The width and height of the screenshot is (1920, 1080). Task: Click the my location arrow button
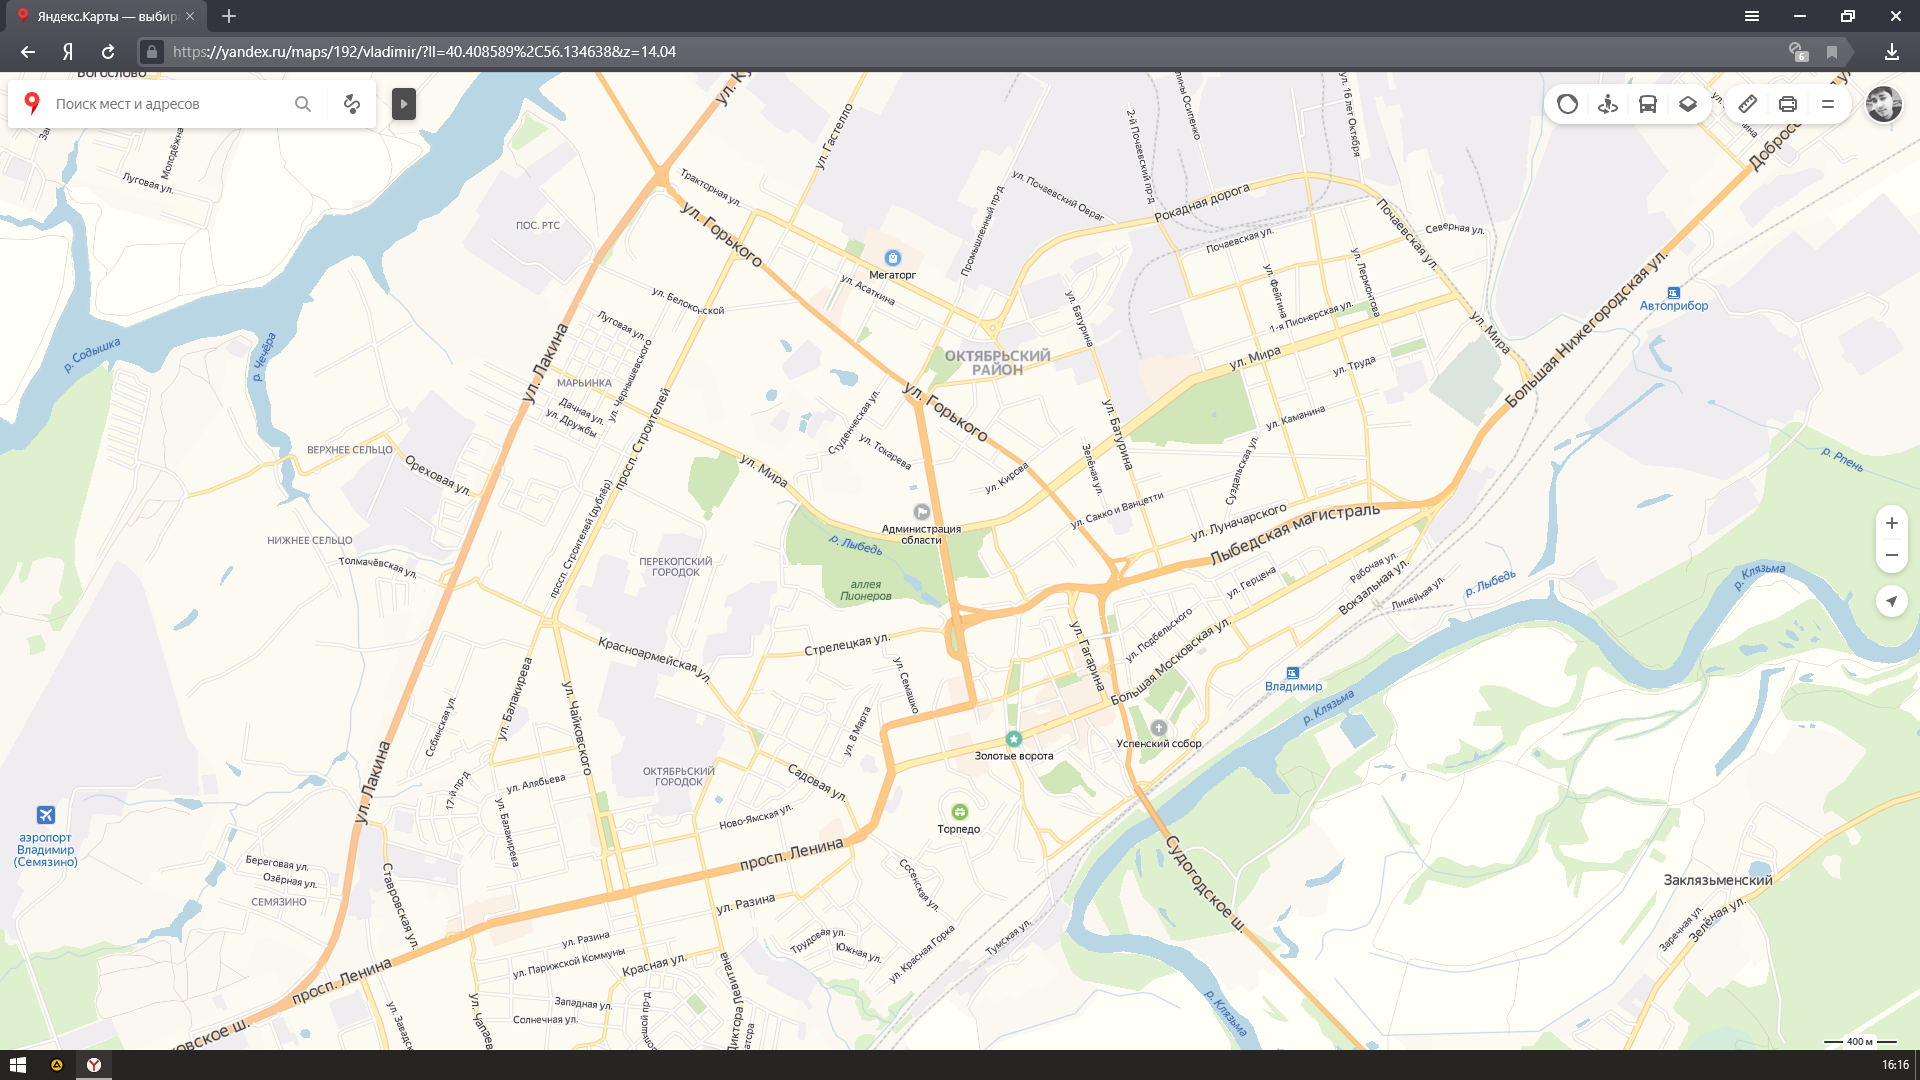pos(1891,601)
